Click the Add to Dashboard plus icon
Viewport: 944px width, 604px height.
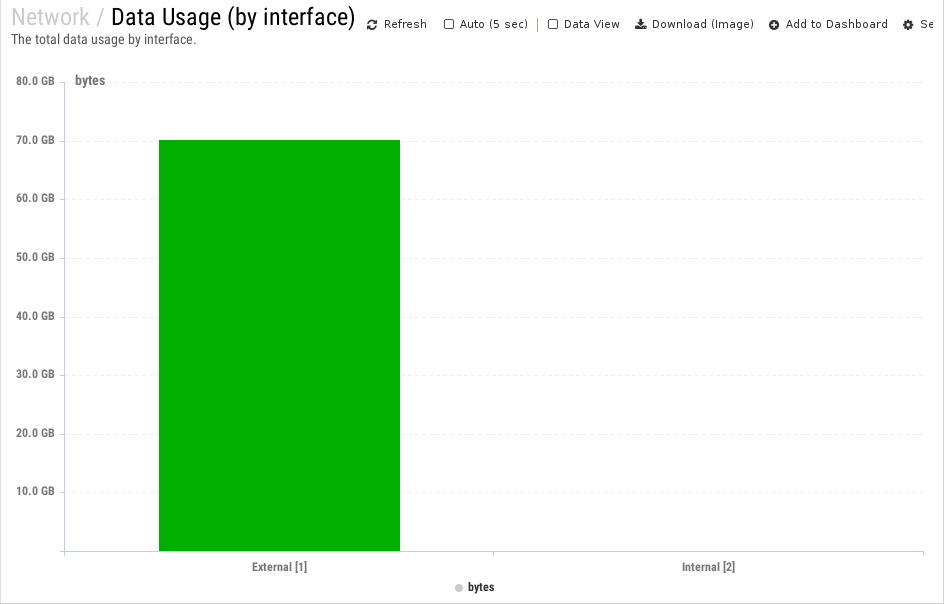click(x=774, y=25)
